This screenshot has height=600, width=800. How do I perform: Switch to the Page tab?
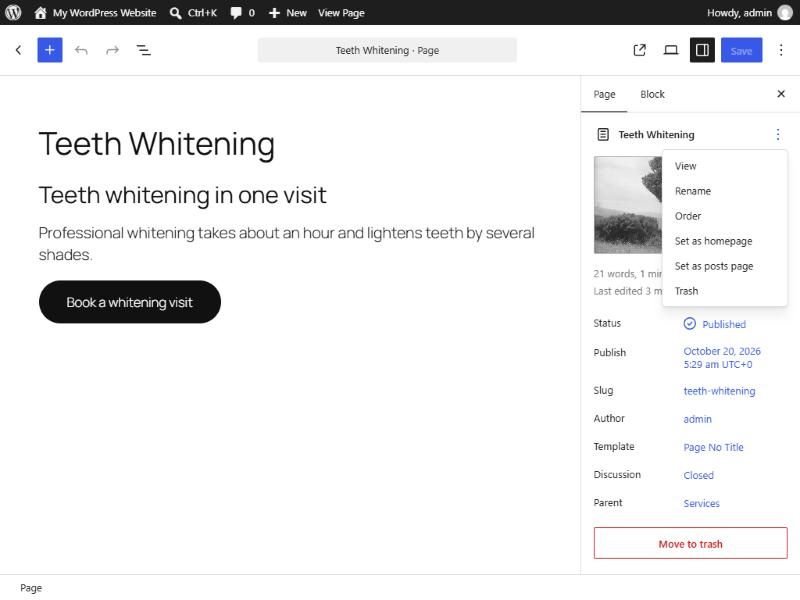[604, 94]
